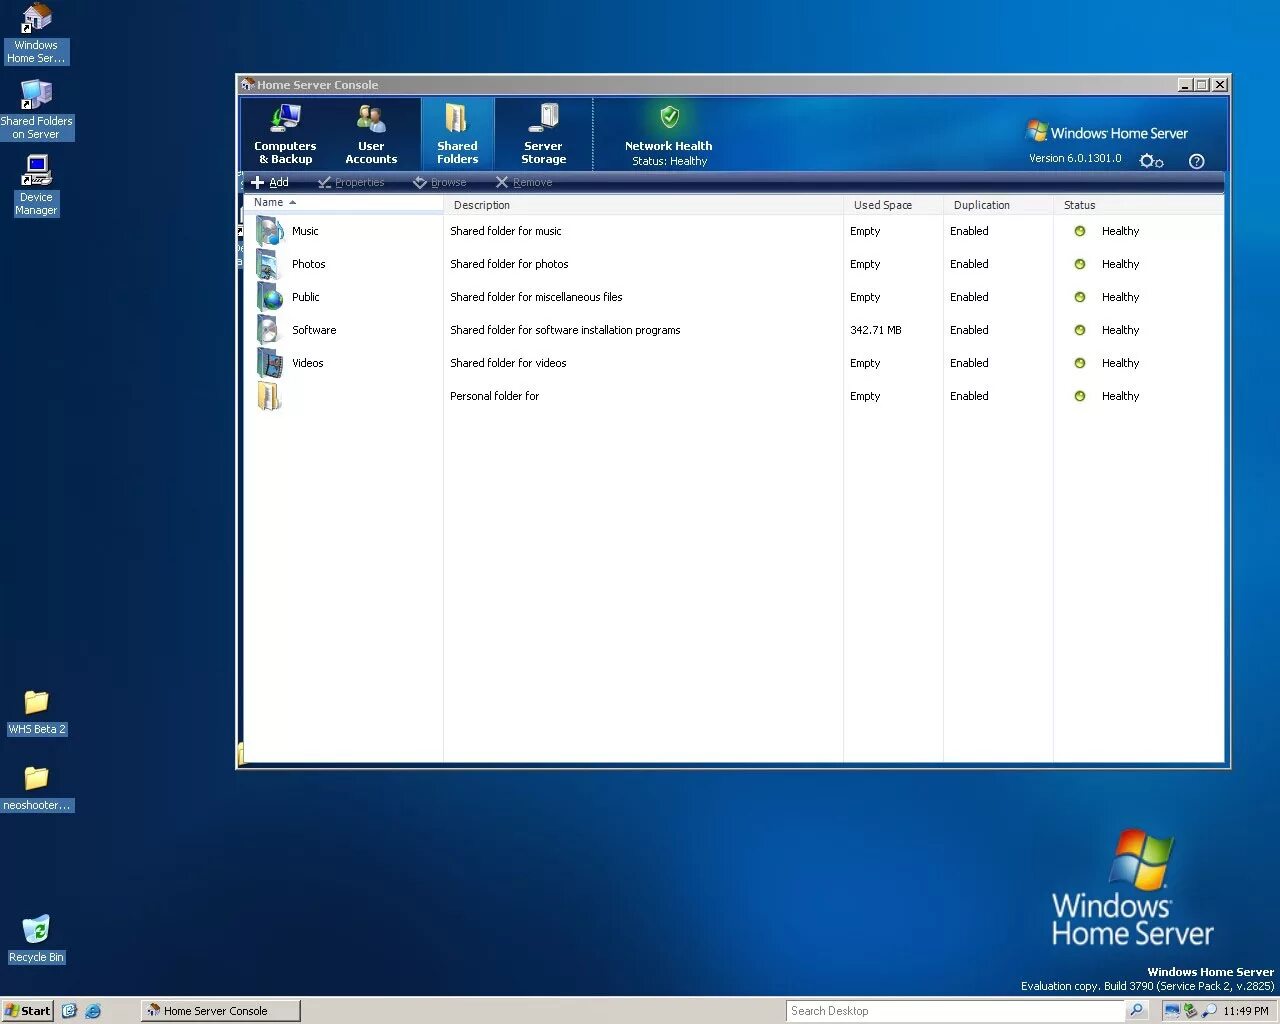Open the neoshooter desktop folder

[36, 788]
